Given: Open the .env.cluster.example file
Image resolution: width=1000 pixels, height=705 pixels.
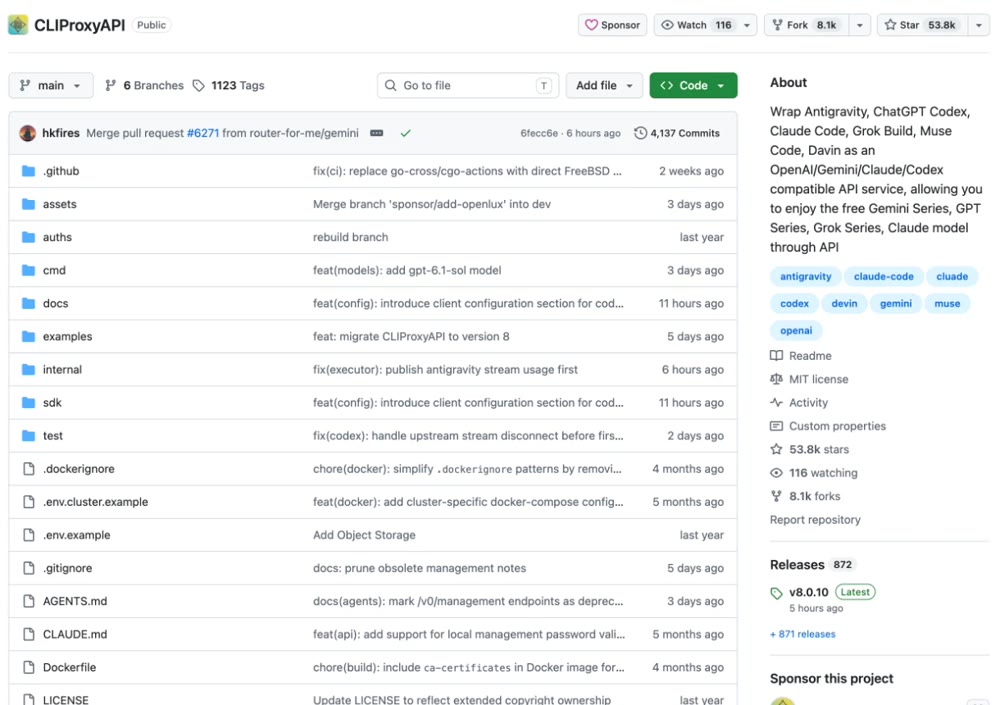Looking at the screenshot, I should [x=96, y=502].
